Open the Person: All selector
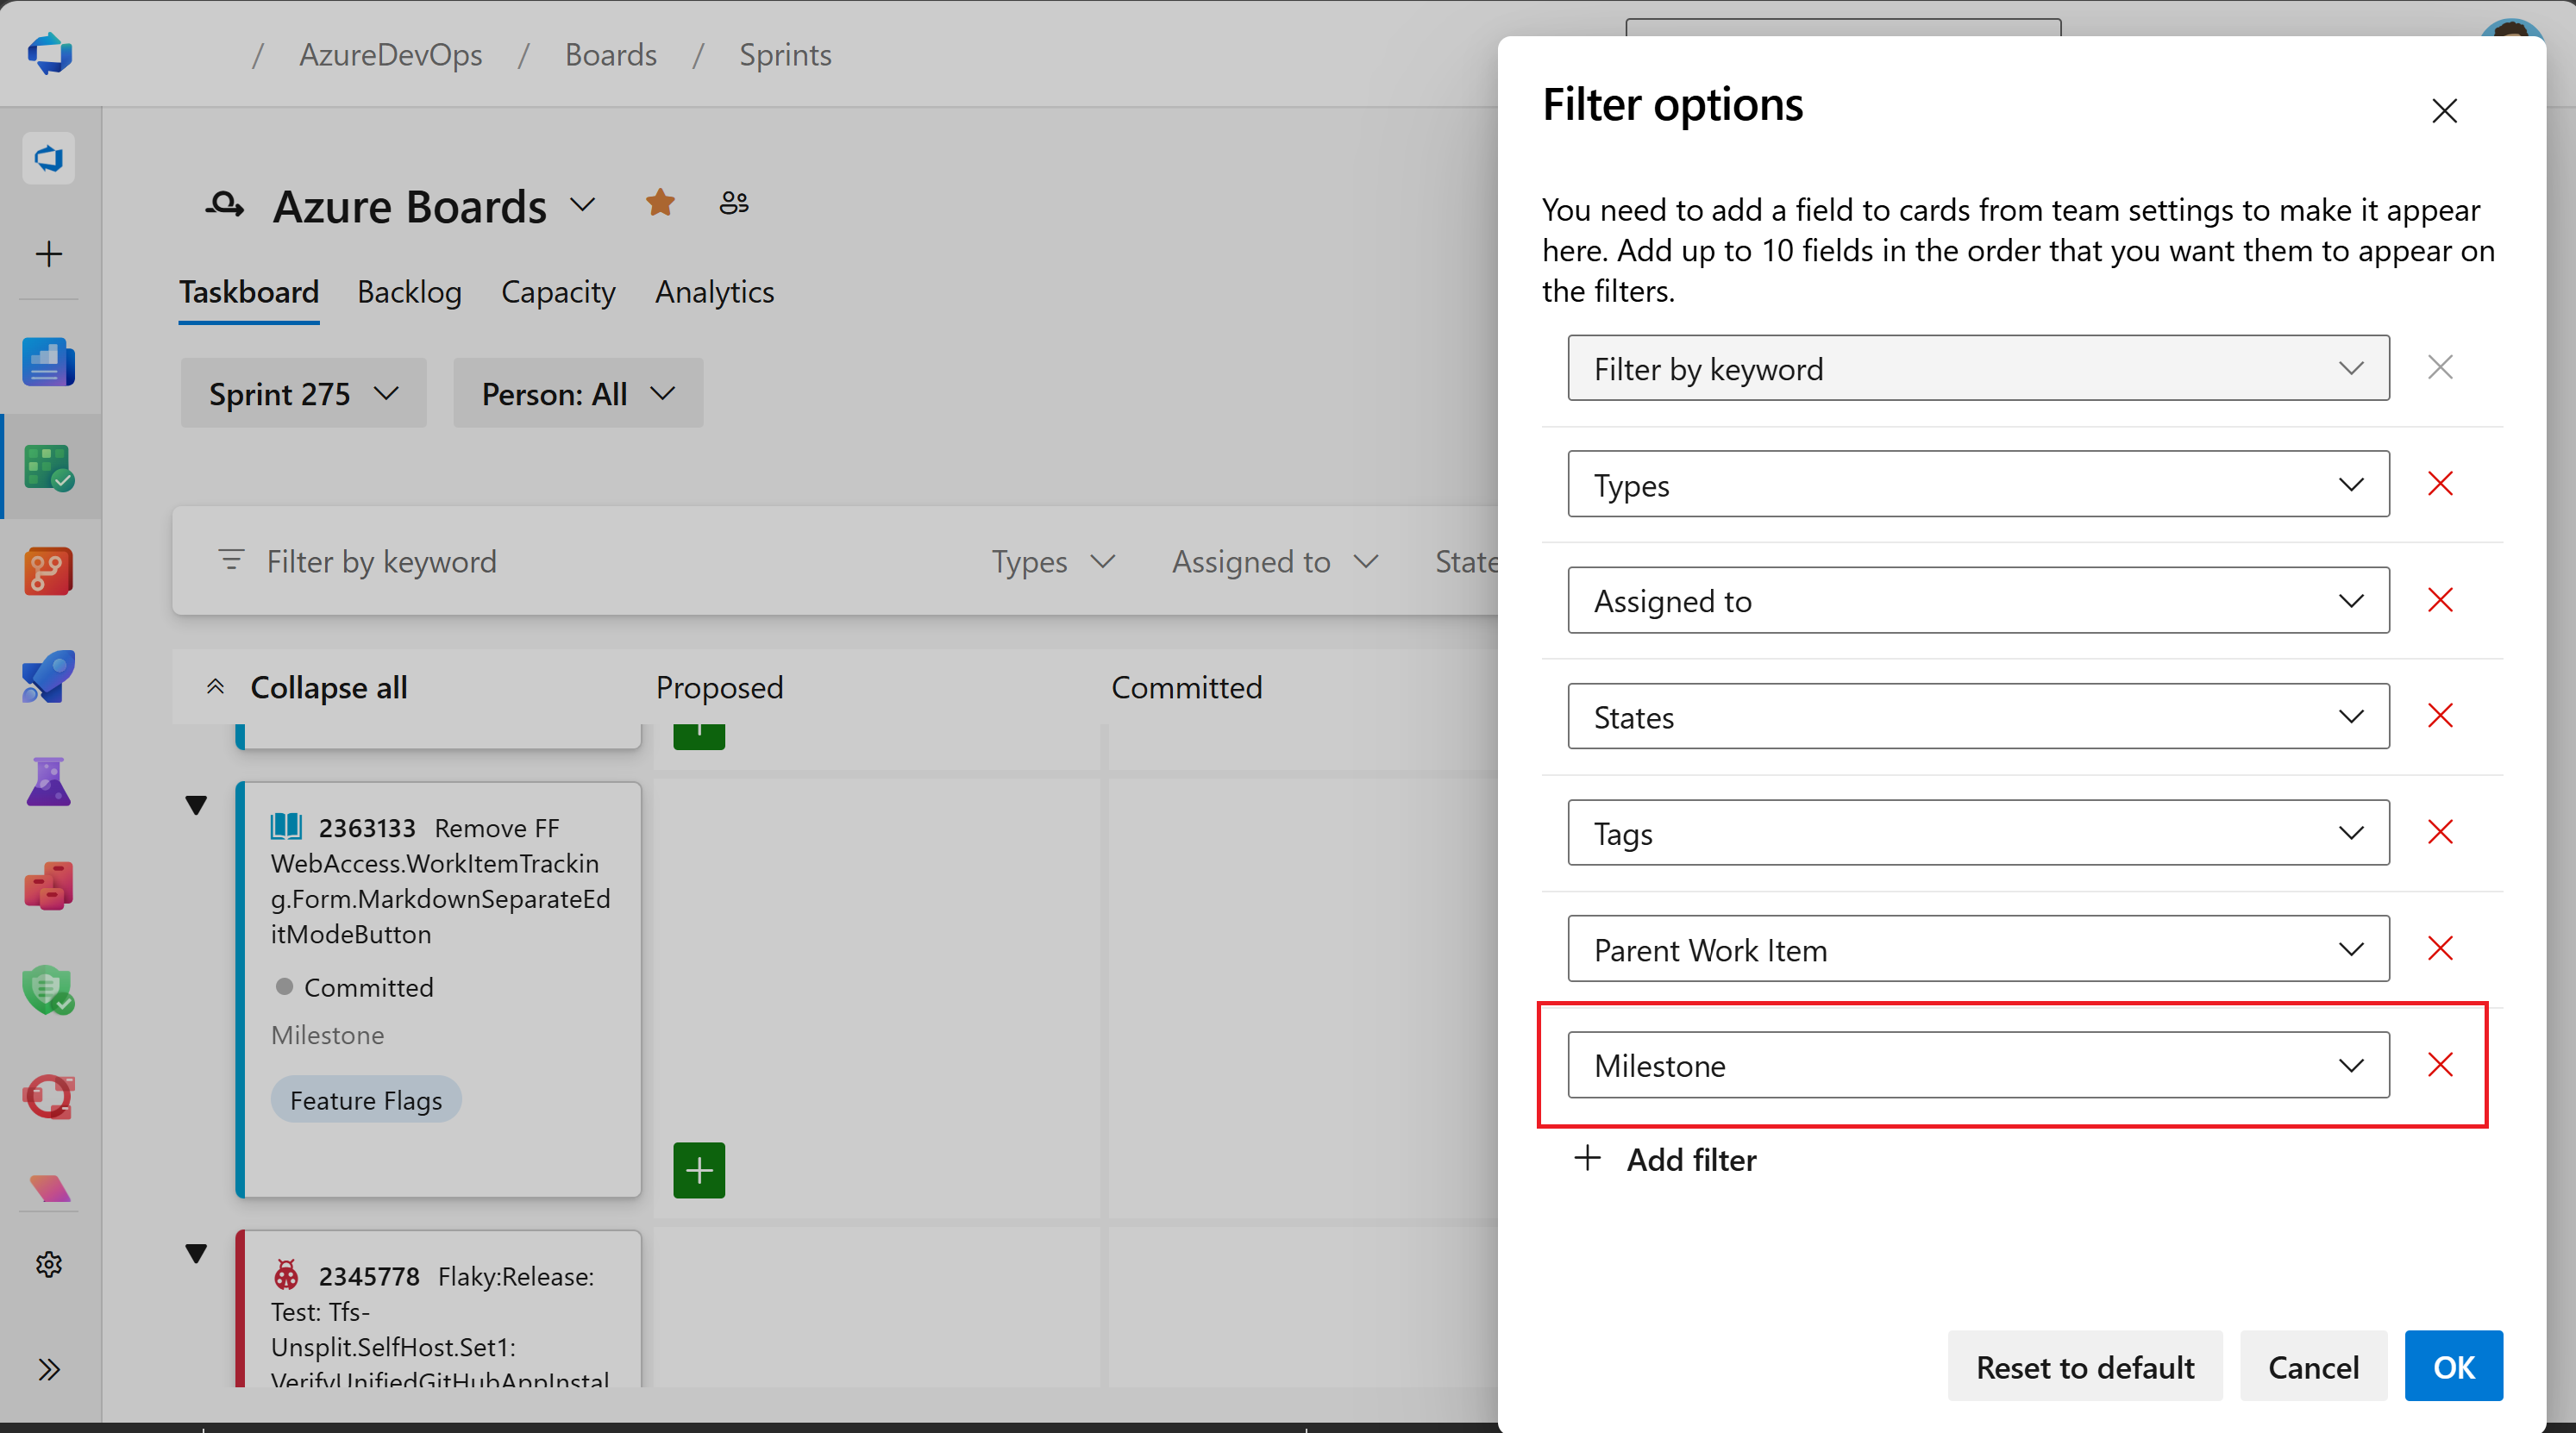This screenshot has height=1433, width=2576. (x=578, y=393)
